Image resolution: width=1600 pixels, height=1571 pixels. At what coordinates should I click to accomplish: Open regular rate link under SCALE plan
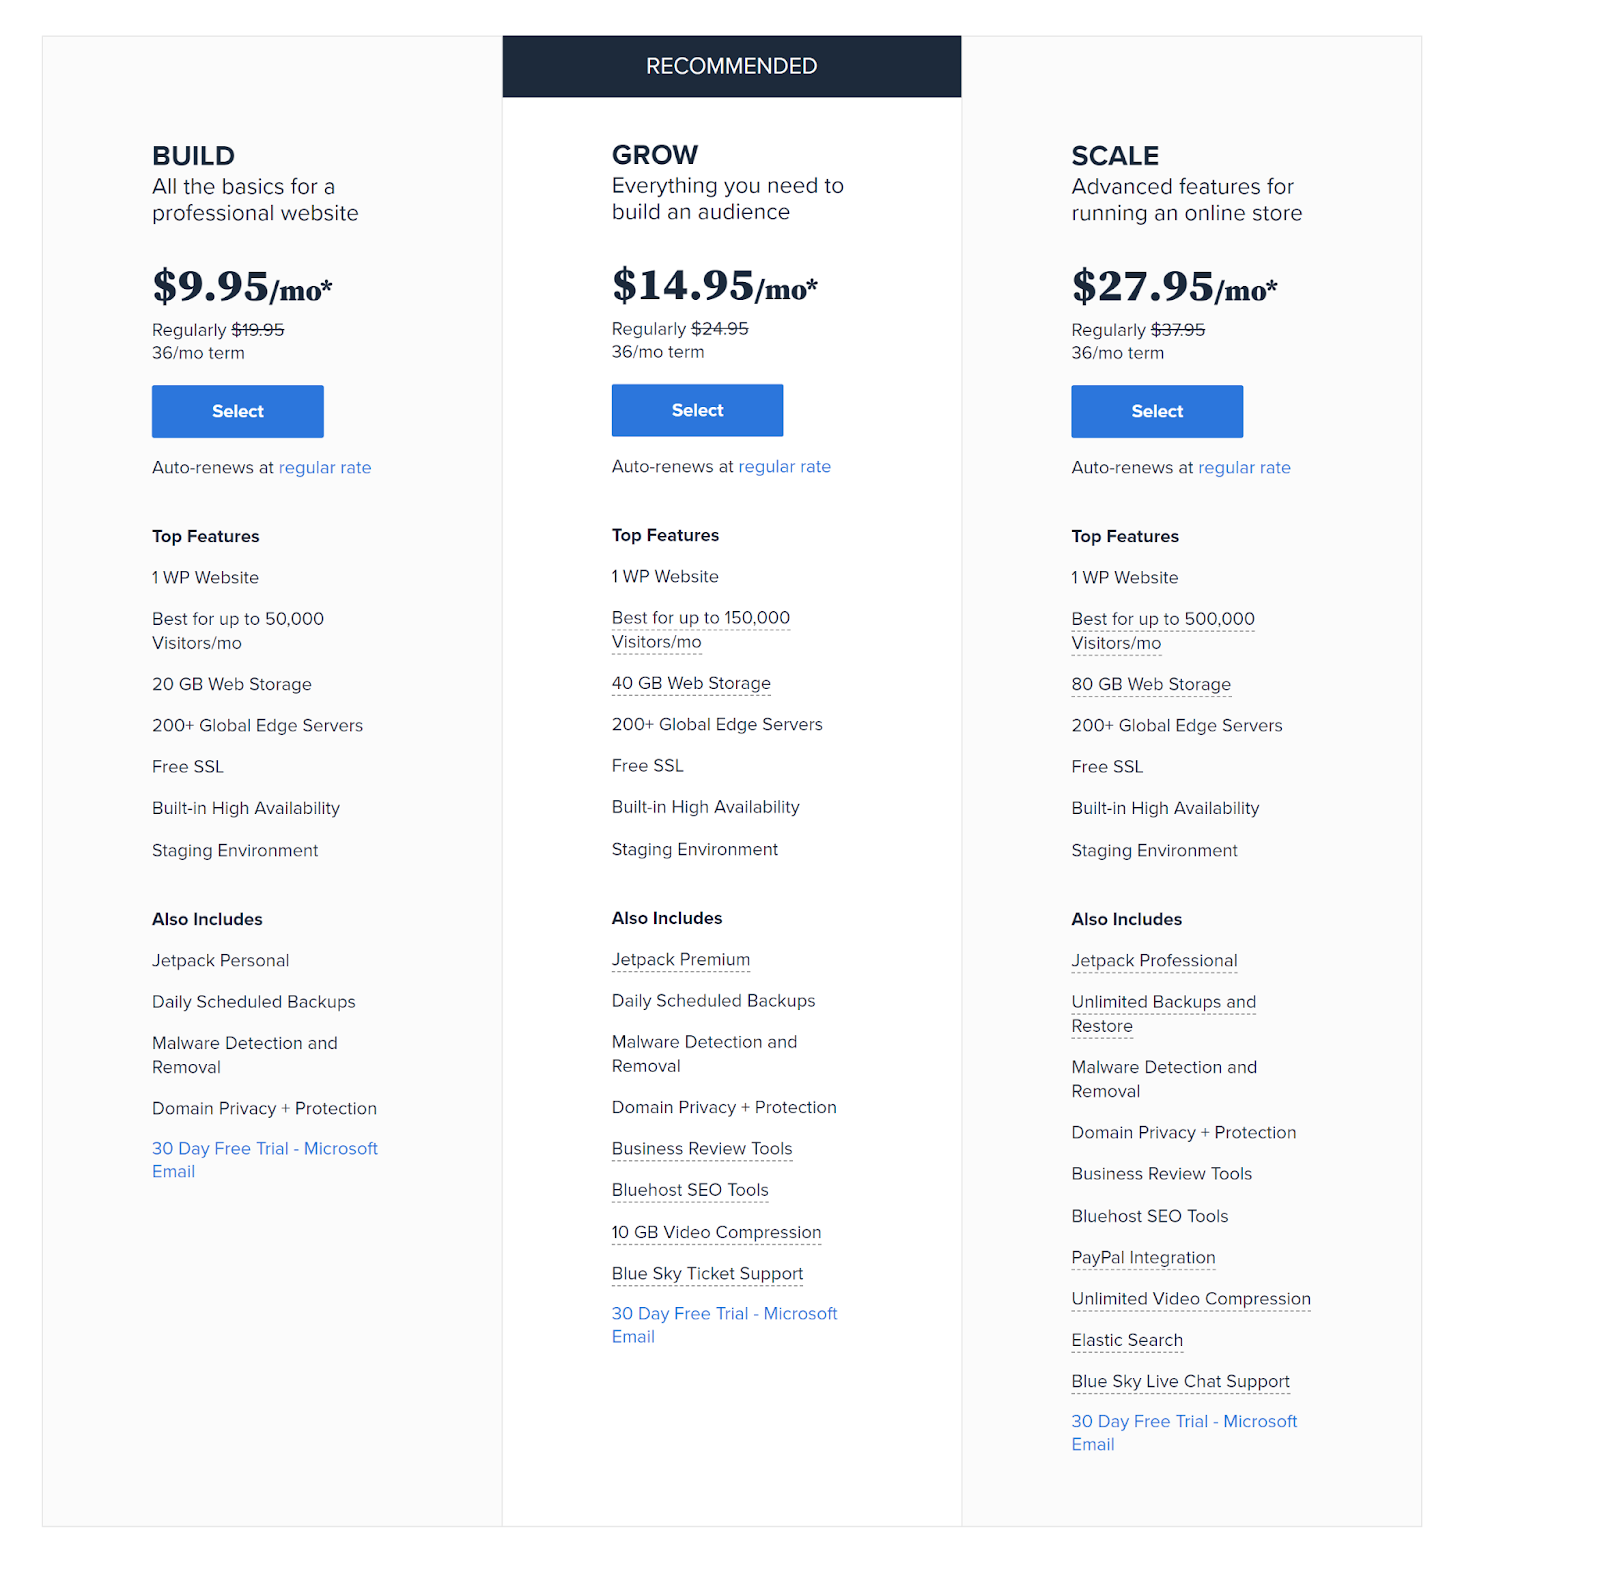coord(1244,467)
